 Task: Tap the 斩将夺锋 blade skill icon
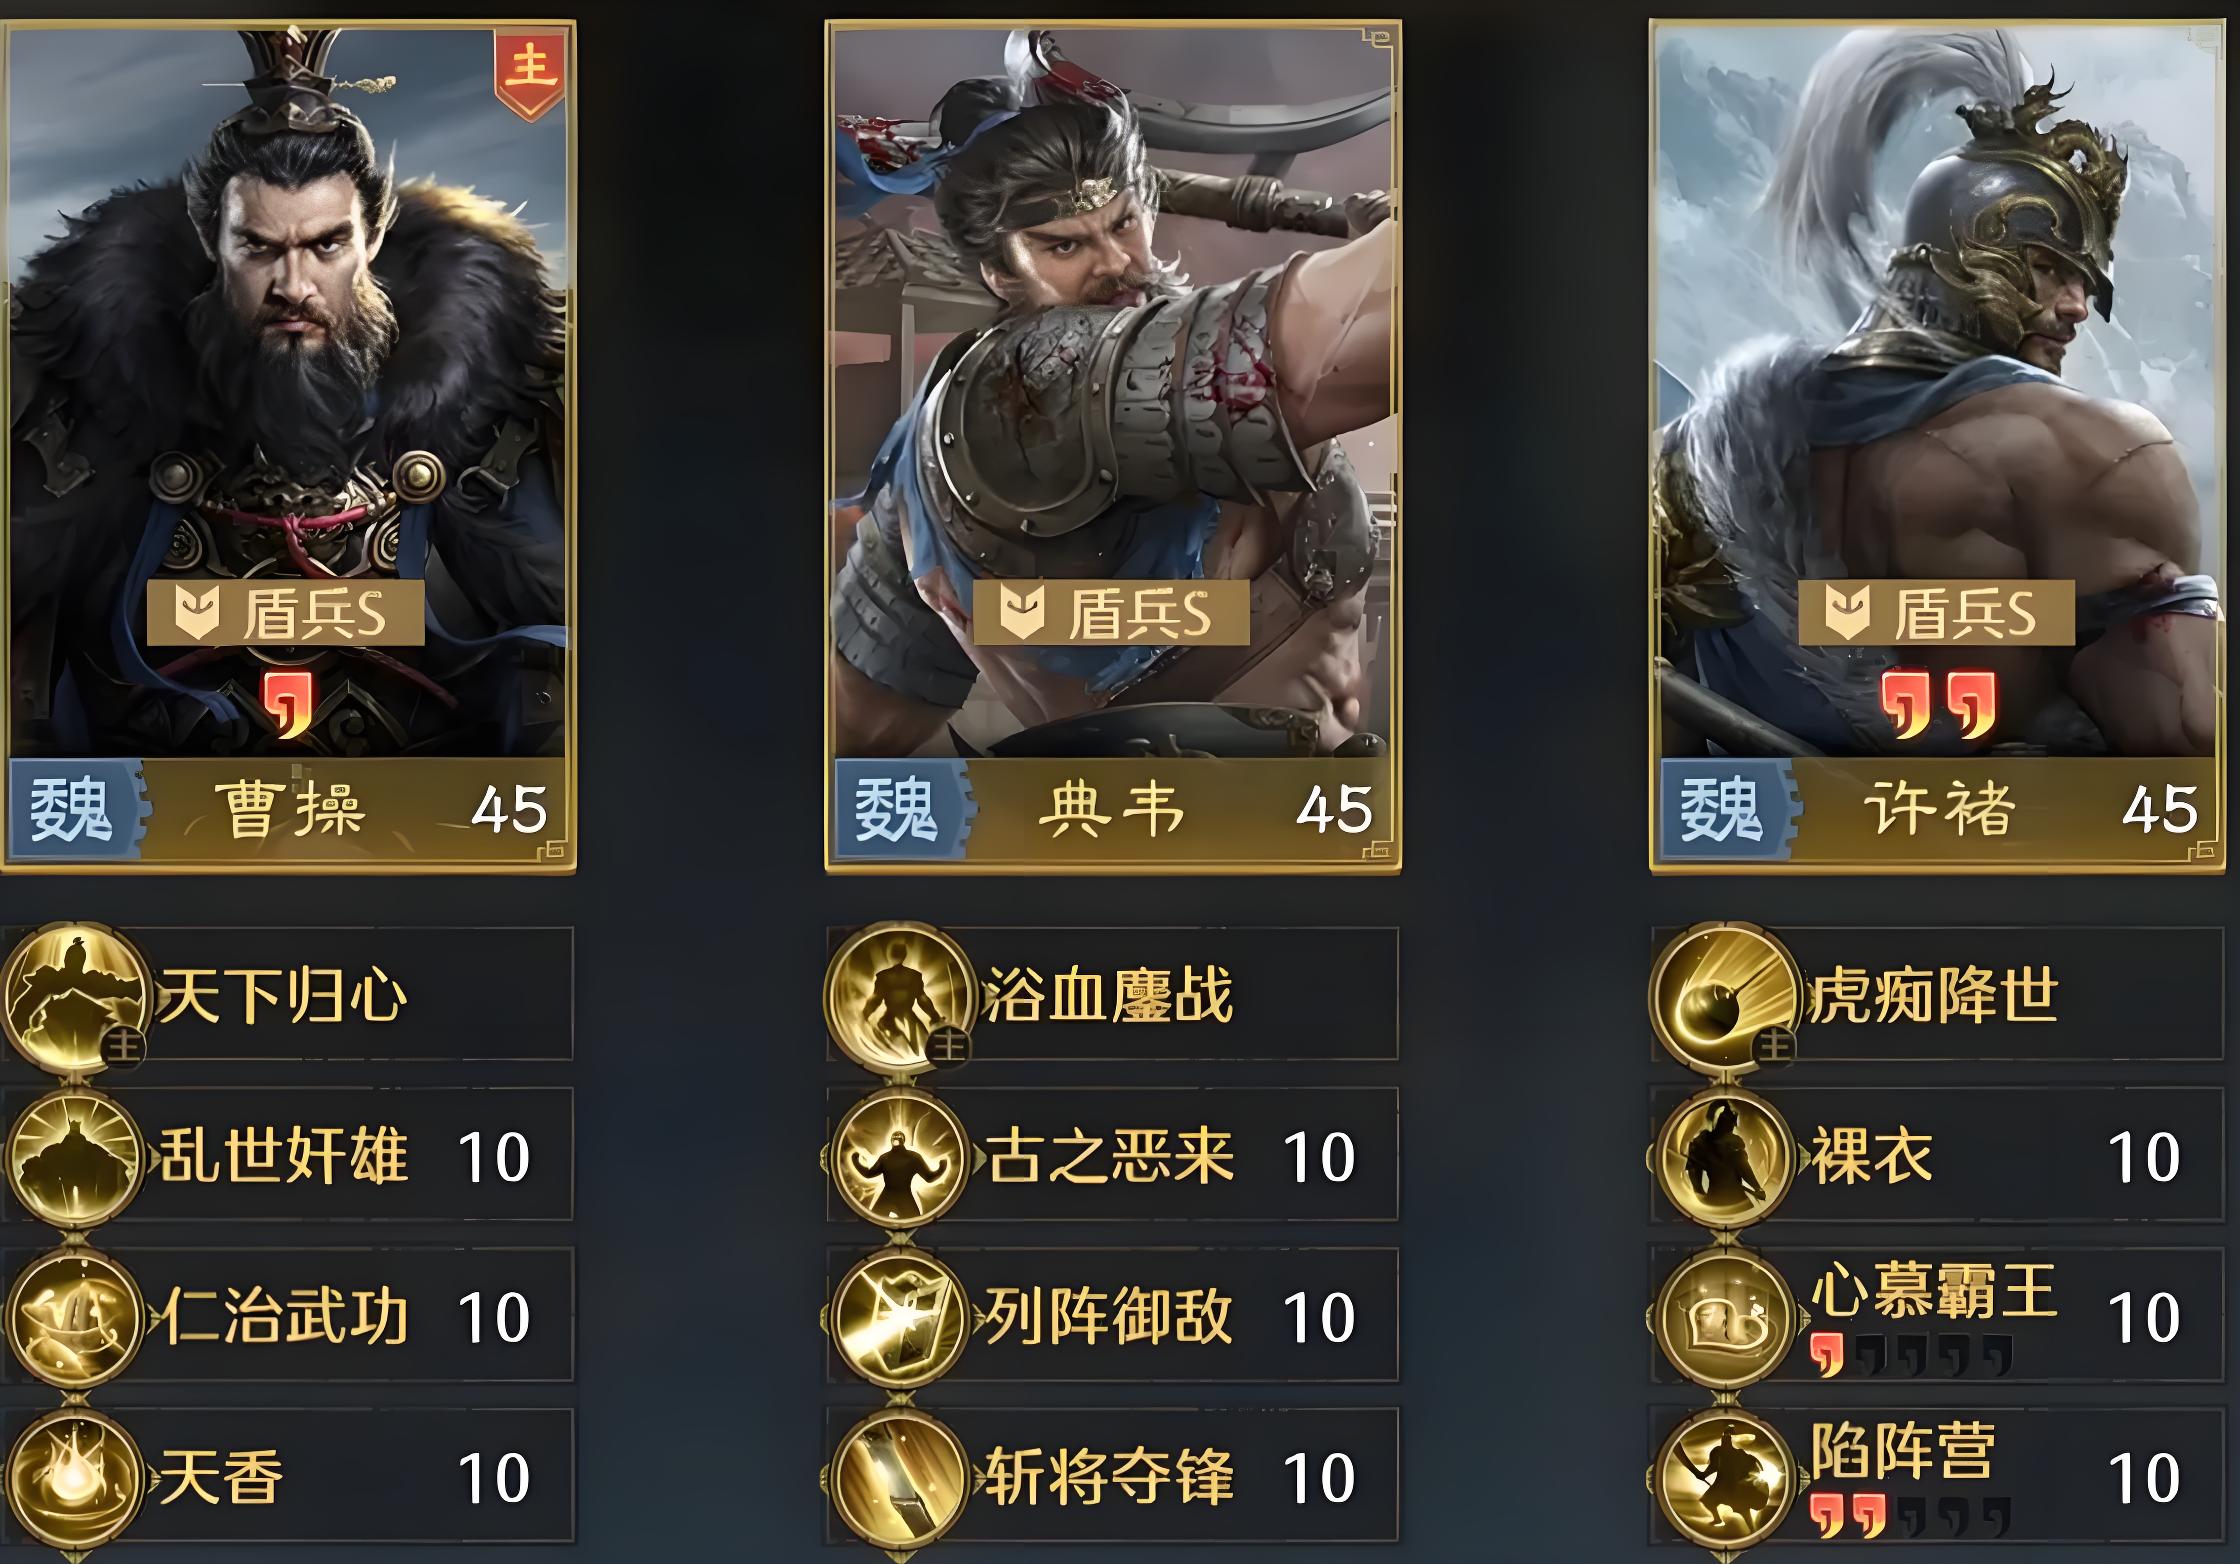(899, 1477)
